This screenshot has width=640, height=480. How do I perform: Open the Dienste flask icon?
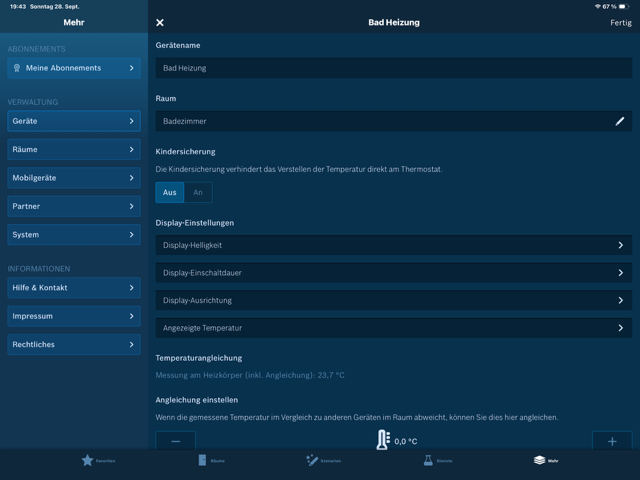[428, 460]
